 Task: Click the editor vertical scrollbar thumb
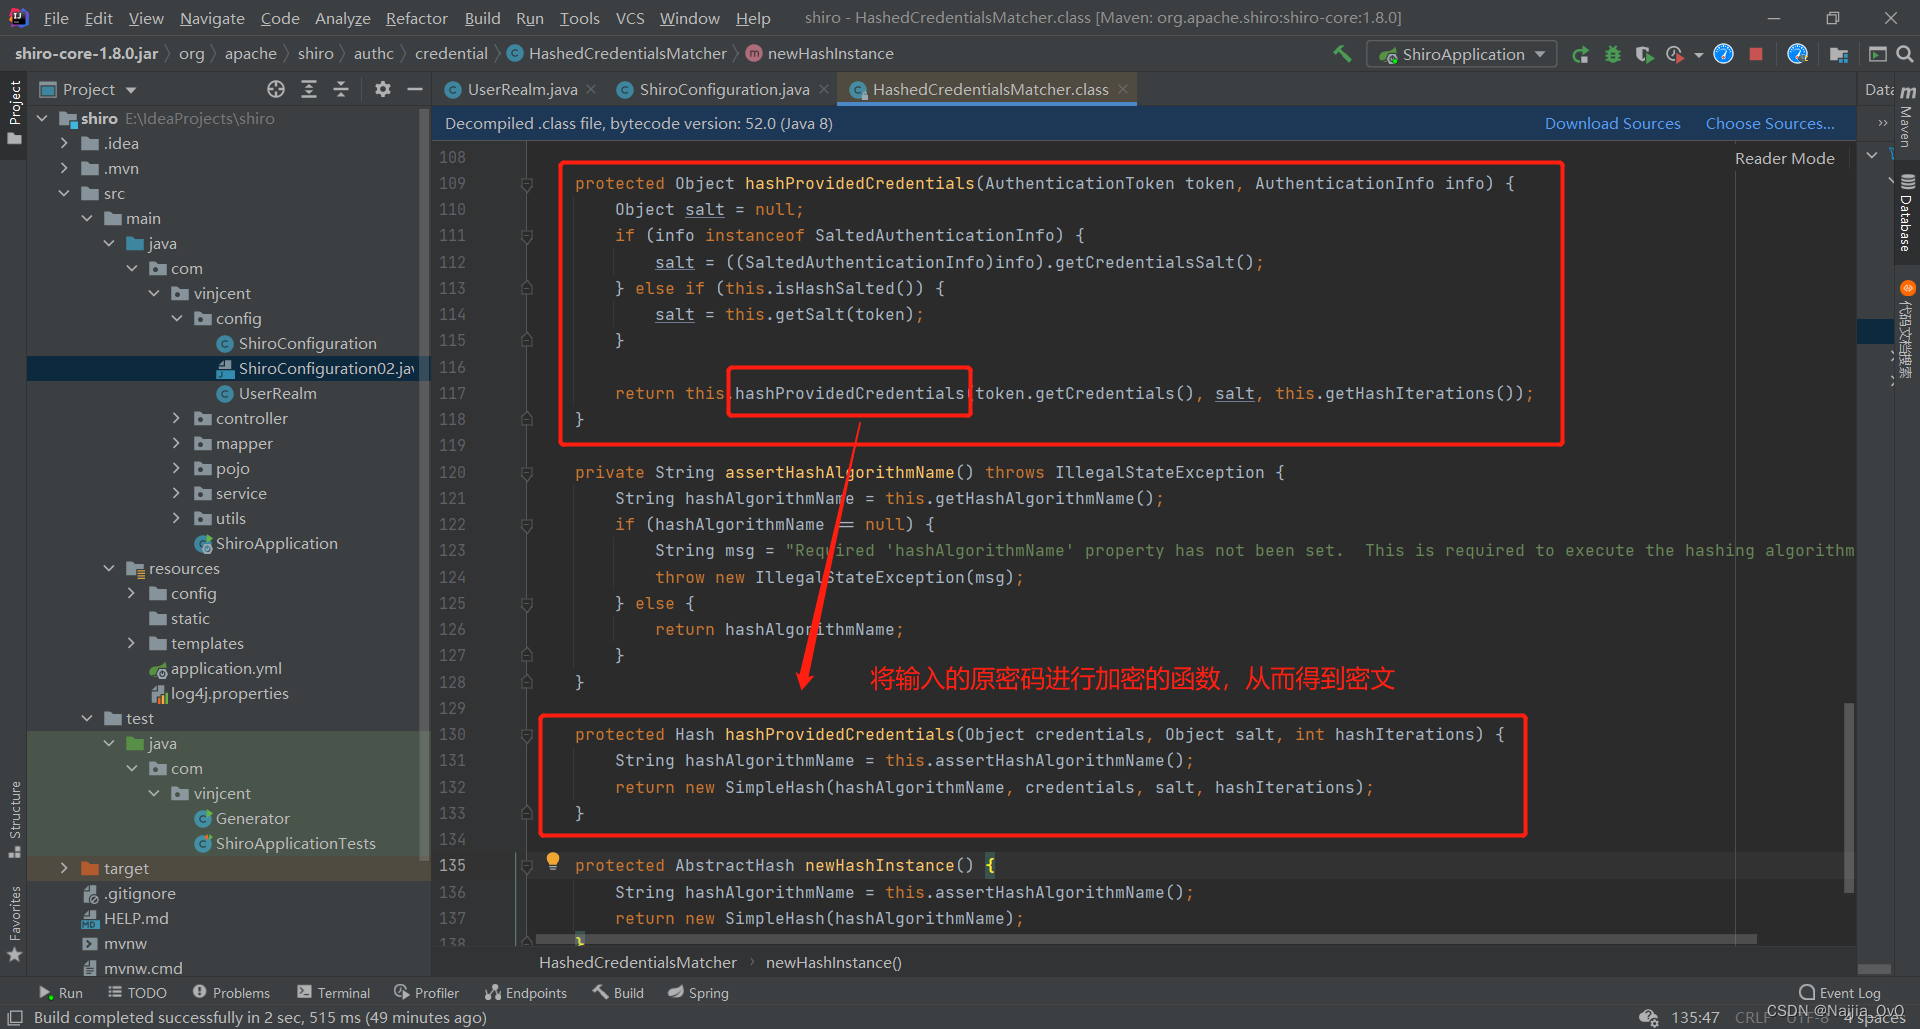[1849, 797]
